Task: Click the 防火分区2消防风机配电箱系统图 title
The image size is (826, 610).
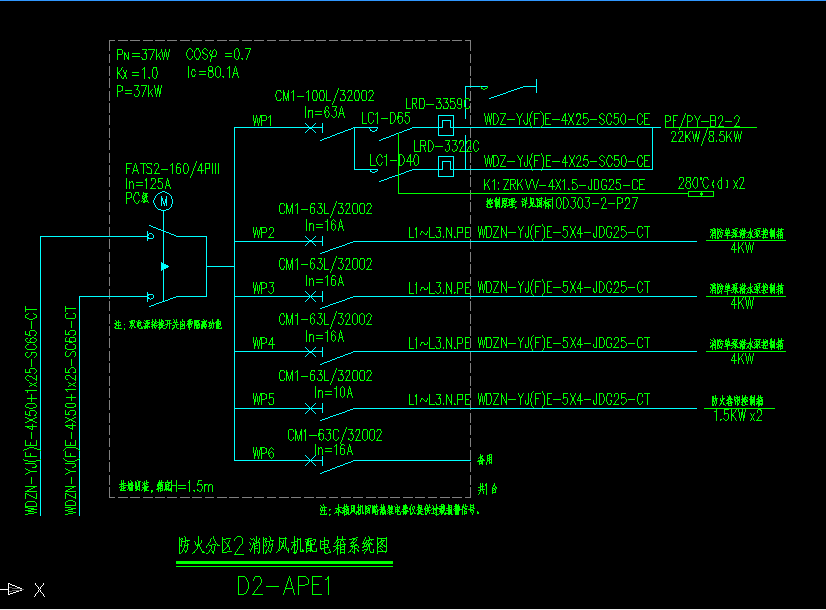Action: 283,545
